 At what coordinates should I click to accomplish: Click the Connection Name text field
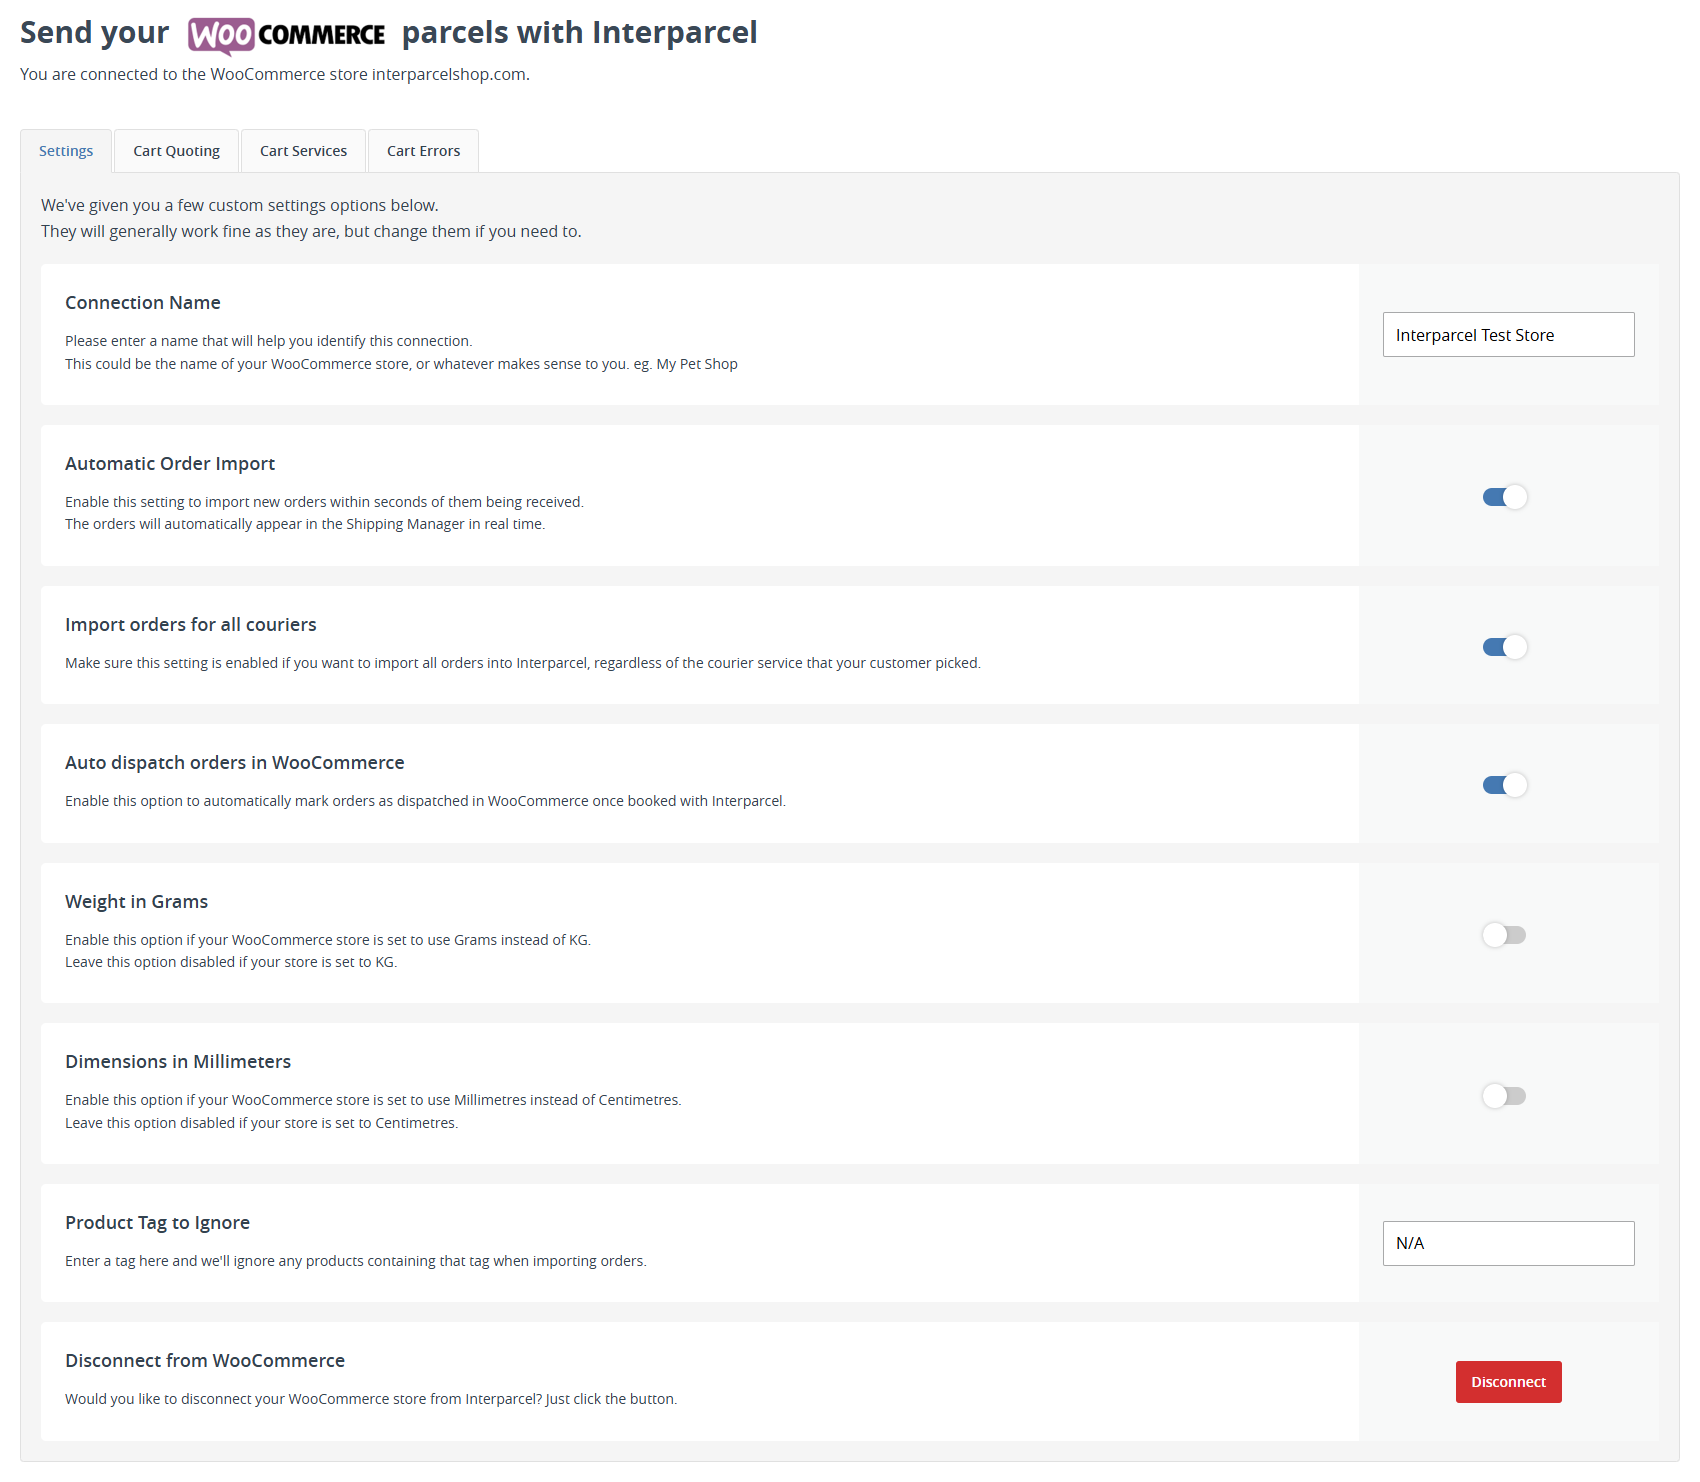pos(1508,335)
